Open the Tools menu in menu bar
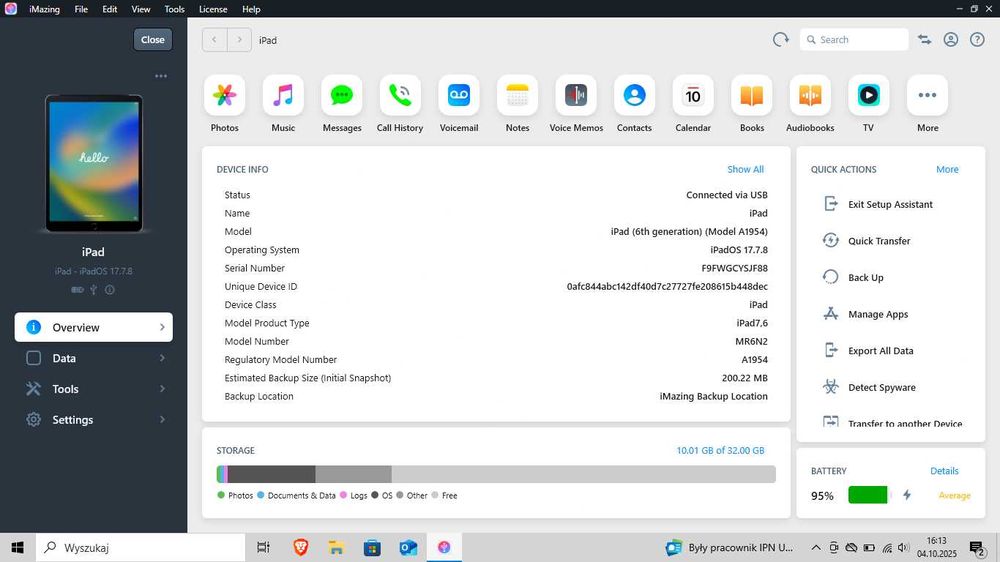 [x=174, y=9]
